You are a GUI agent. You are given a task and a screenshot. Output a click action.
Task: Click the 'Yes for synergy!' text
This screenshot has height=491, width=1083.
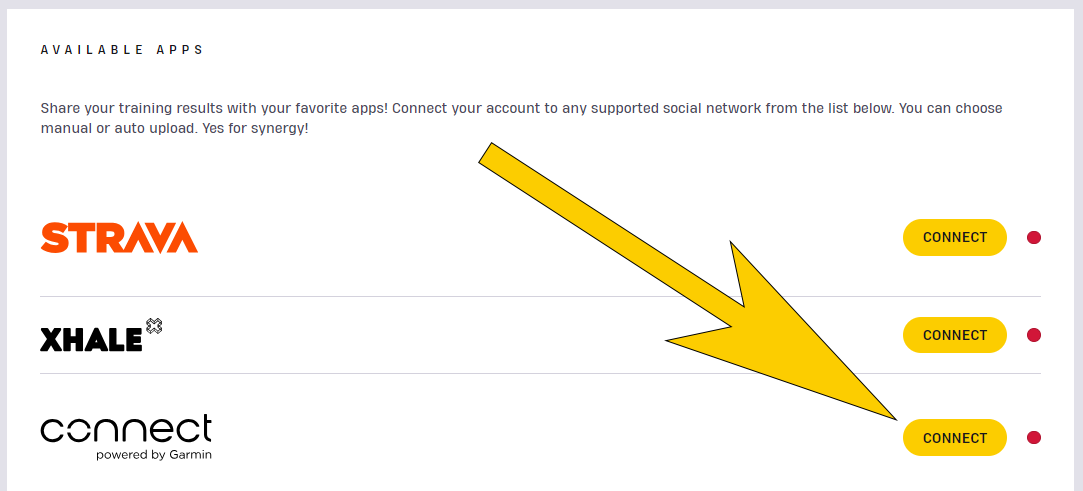[256, 129]
